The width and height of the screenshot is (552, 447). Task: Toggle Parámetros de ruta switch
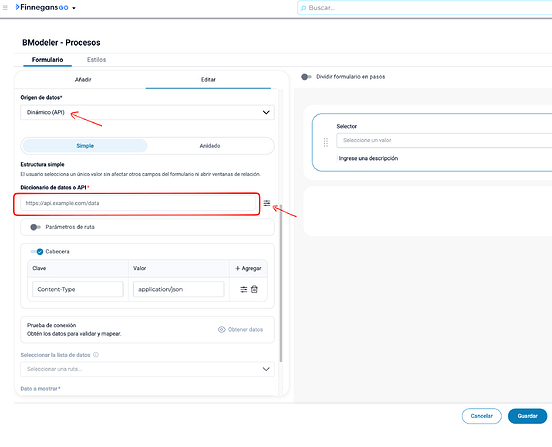tap(36, 227)
